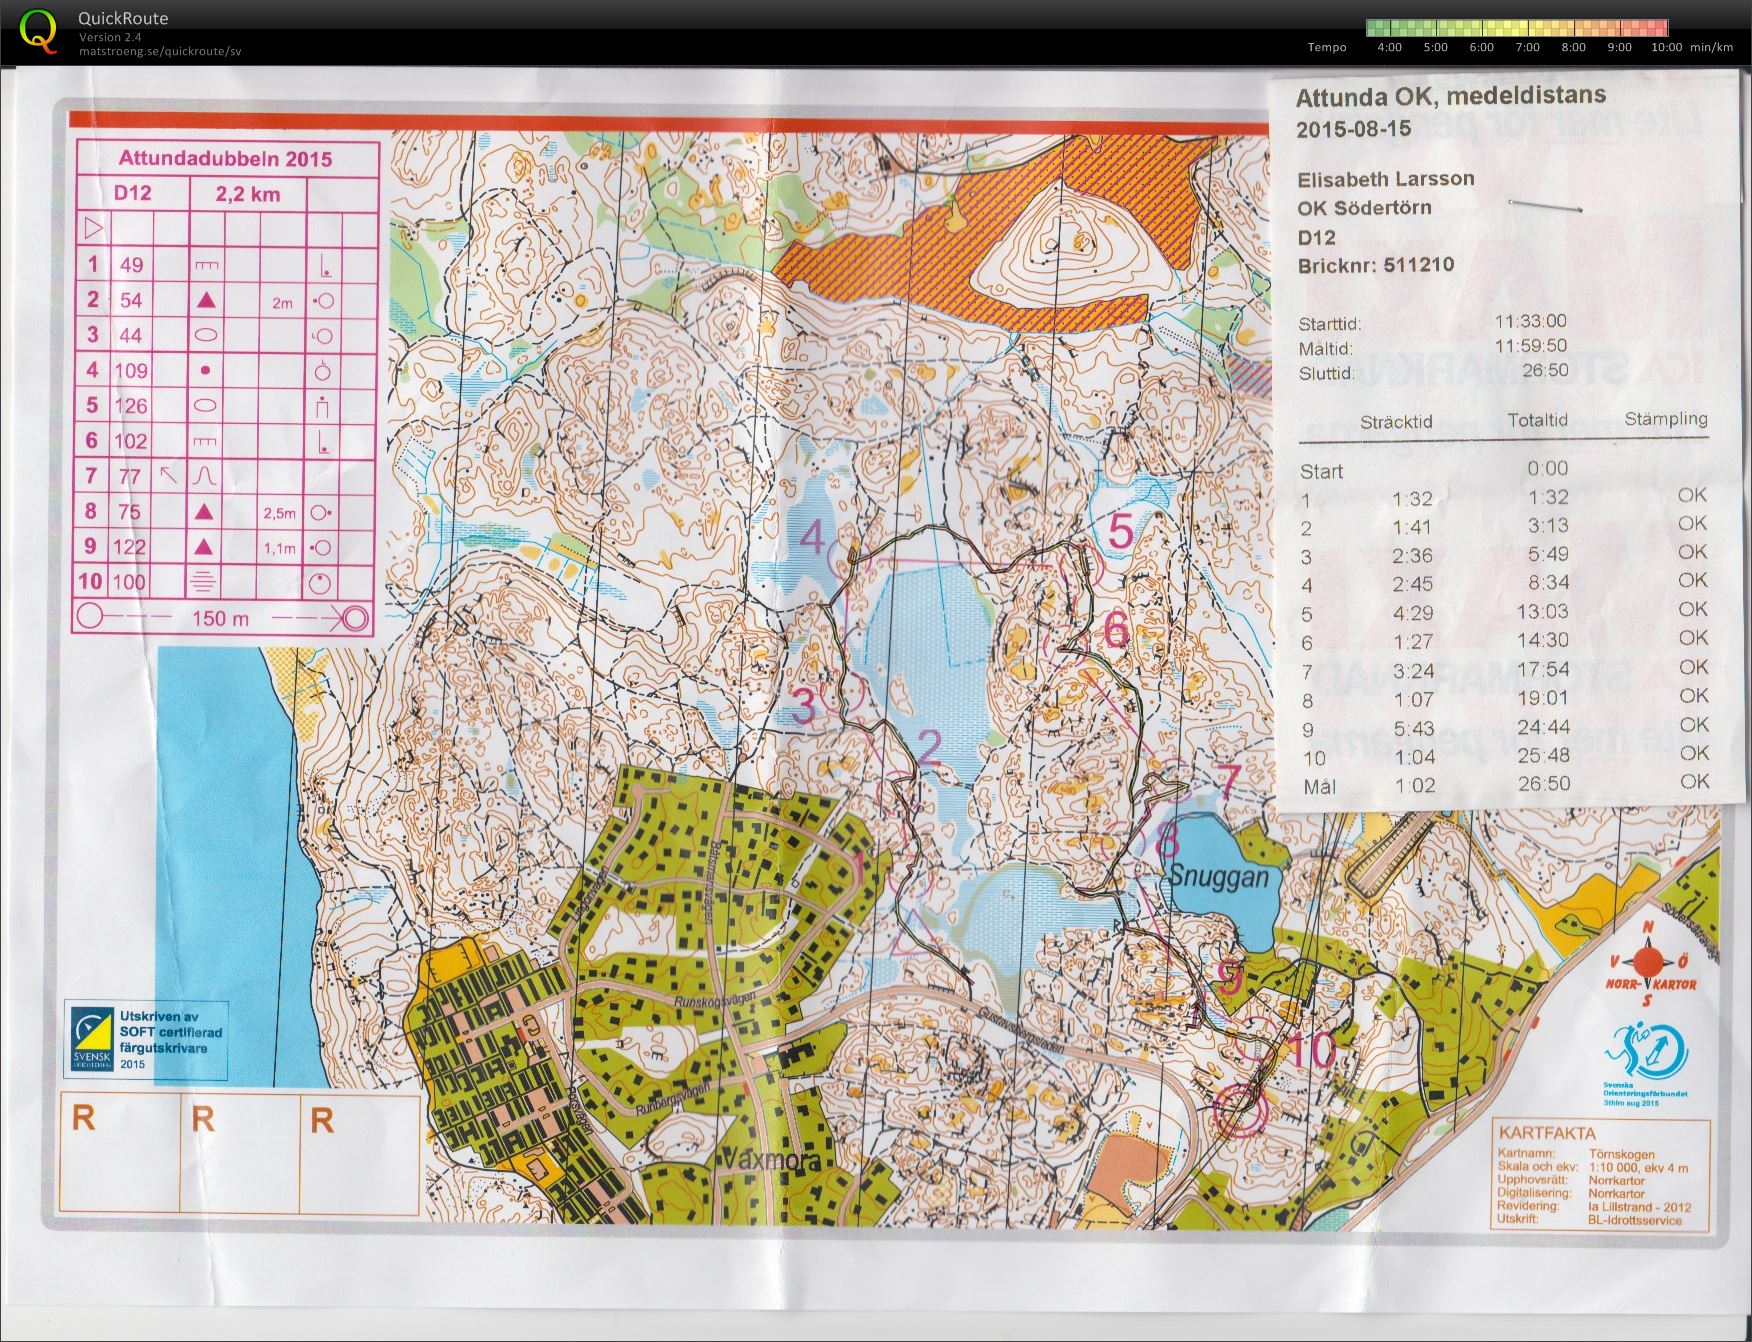Select the 7:00 tempo label
Viewport: 1752px width, 1342px height.
(x=1527, y=47)
